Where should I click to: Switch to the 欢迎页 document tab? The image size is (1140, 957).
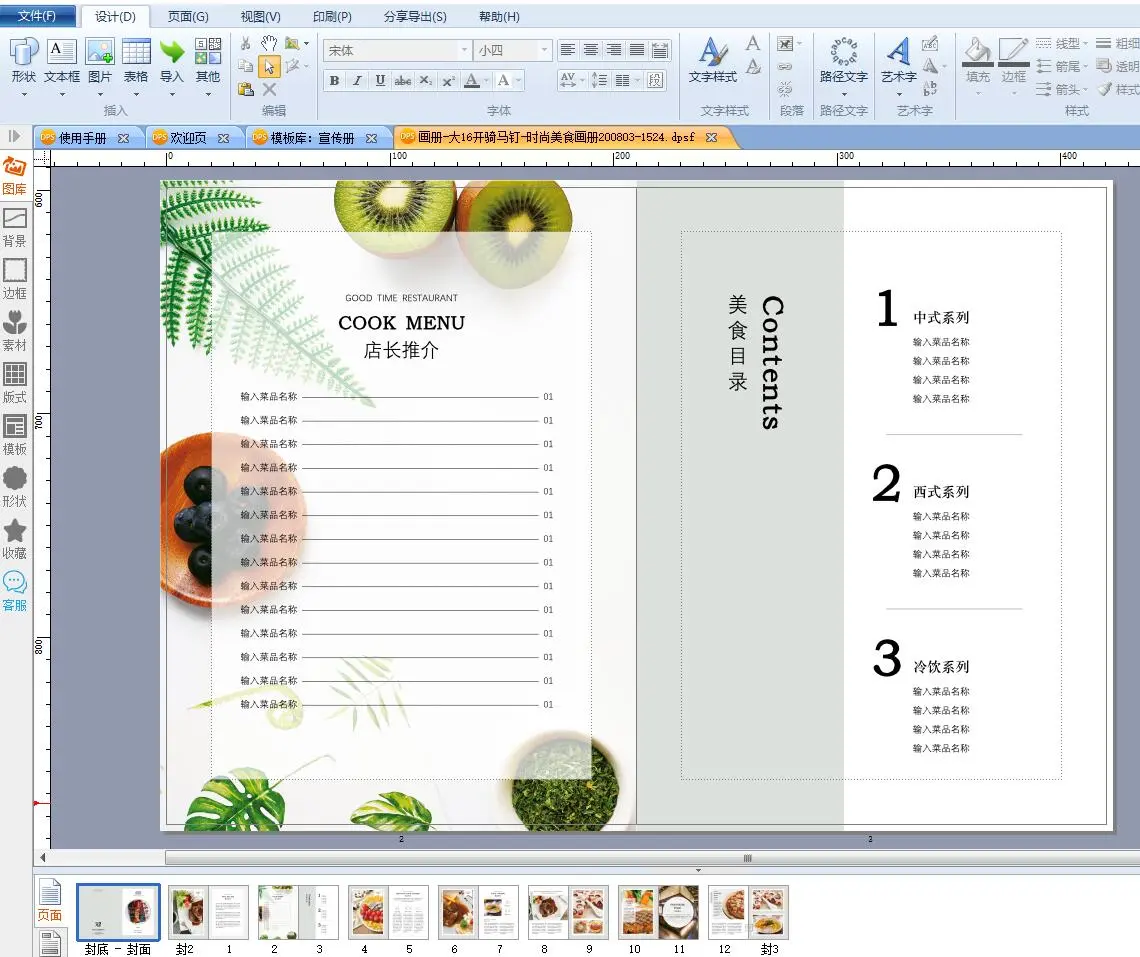point(188,137)
